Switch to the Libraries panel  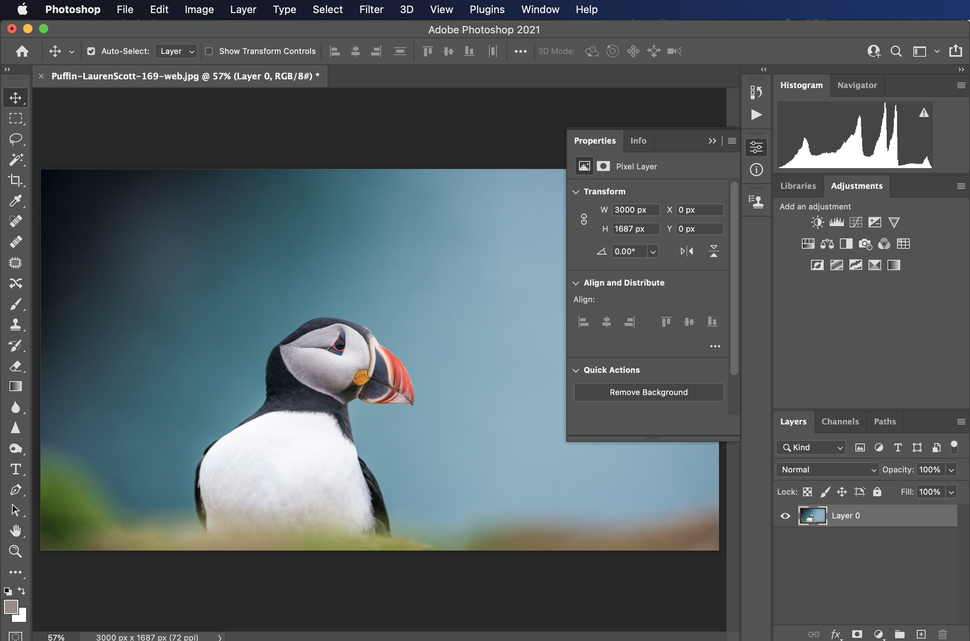coord(798,186)
